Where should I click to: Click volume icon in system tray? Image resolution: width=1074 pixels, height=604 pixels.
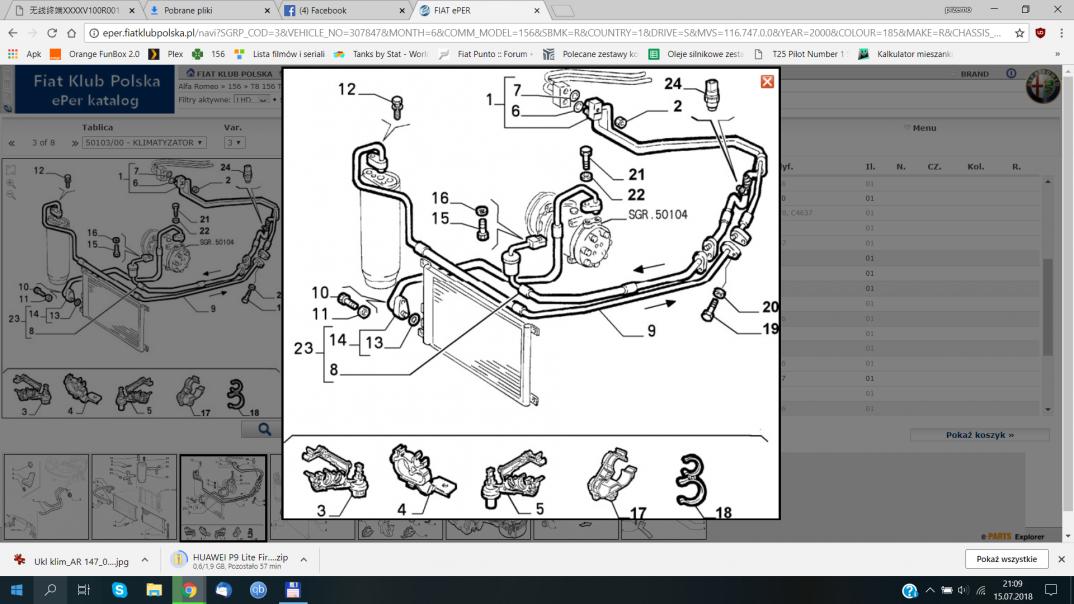click(963, 590)
